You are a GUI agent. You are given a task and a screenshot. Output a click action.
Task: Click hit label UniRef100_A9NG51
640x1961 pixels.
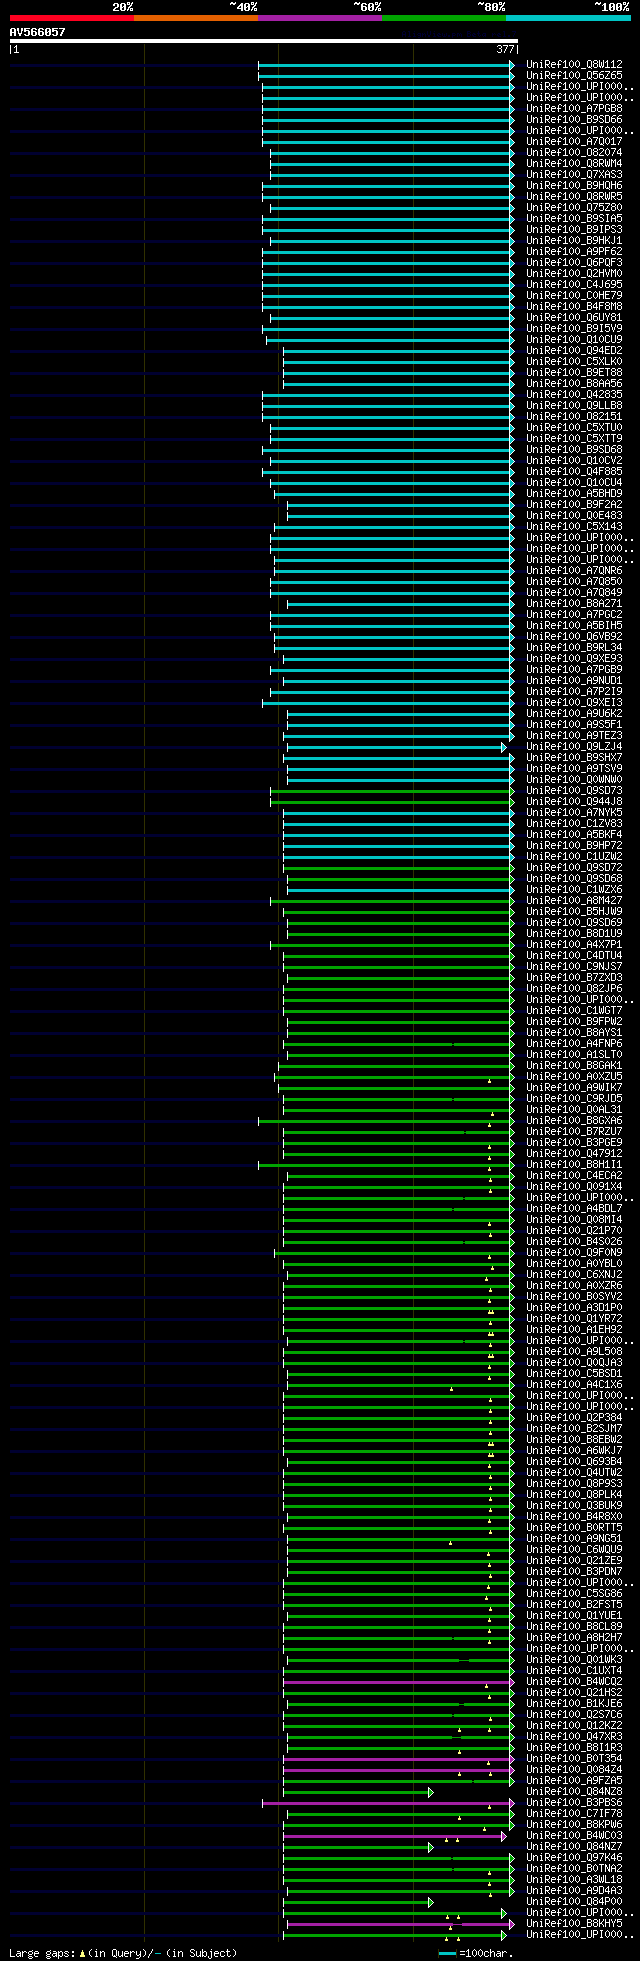(x=574, y=1539)
